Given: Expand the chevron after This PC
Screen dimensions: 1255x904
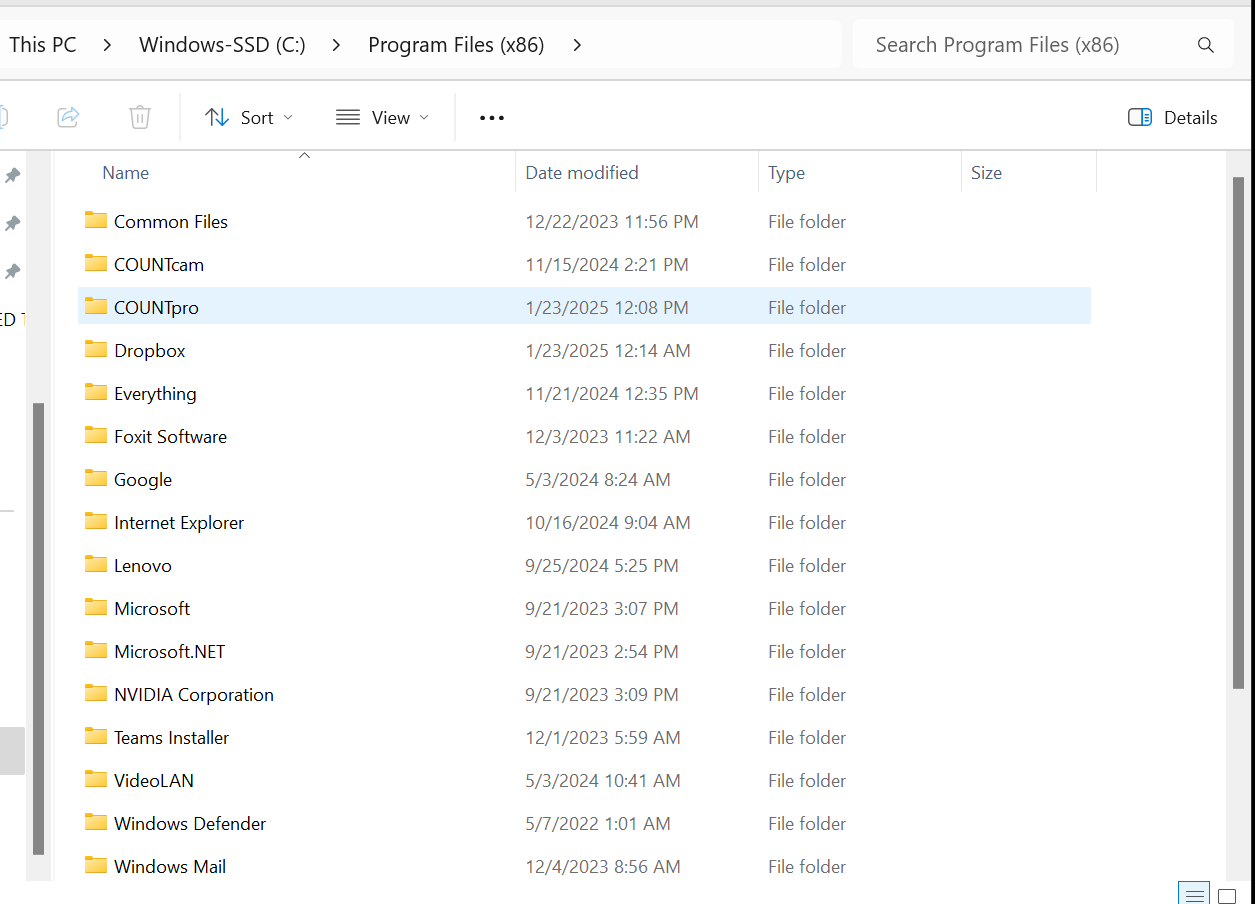Looking at the screenshot, I should [107, 45].
